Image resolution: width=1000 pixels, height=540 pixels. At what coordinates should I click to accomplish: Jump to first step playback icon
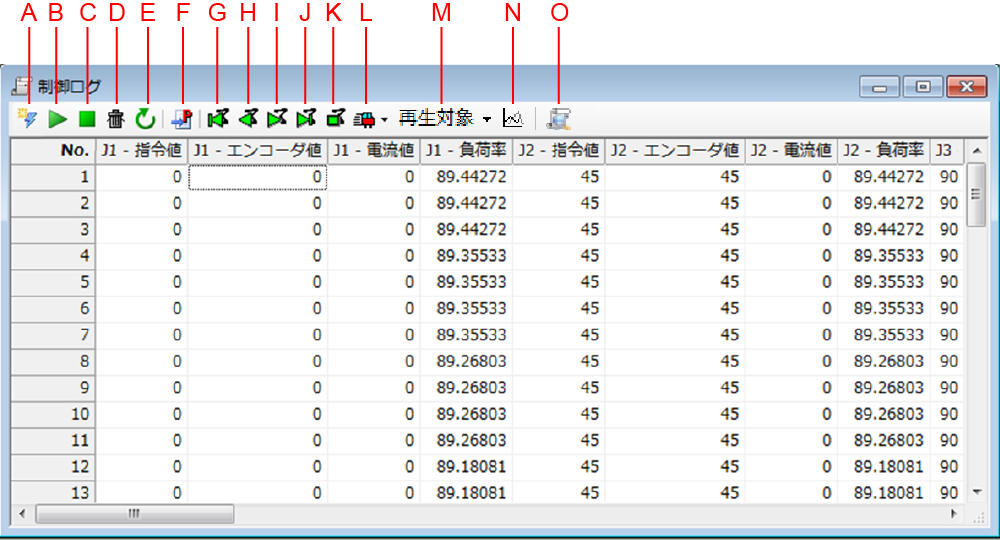point(217,119)
